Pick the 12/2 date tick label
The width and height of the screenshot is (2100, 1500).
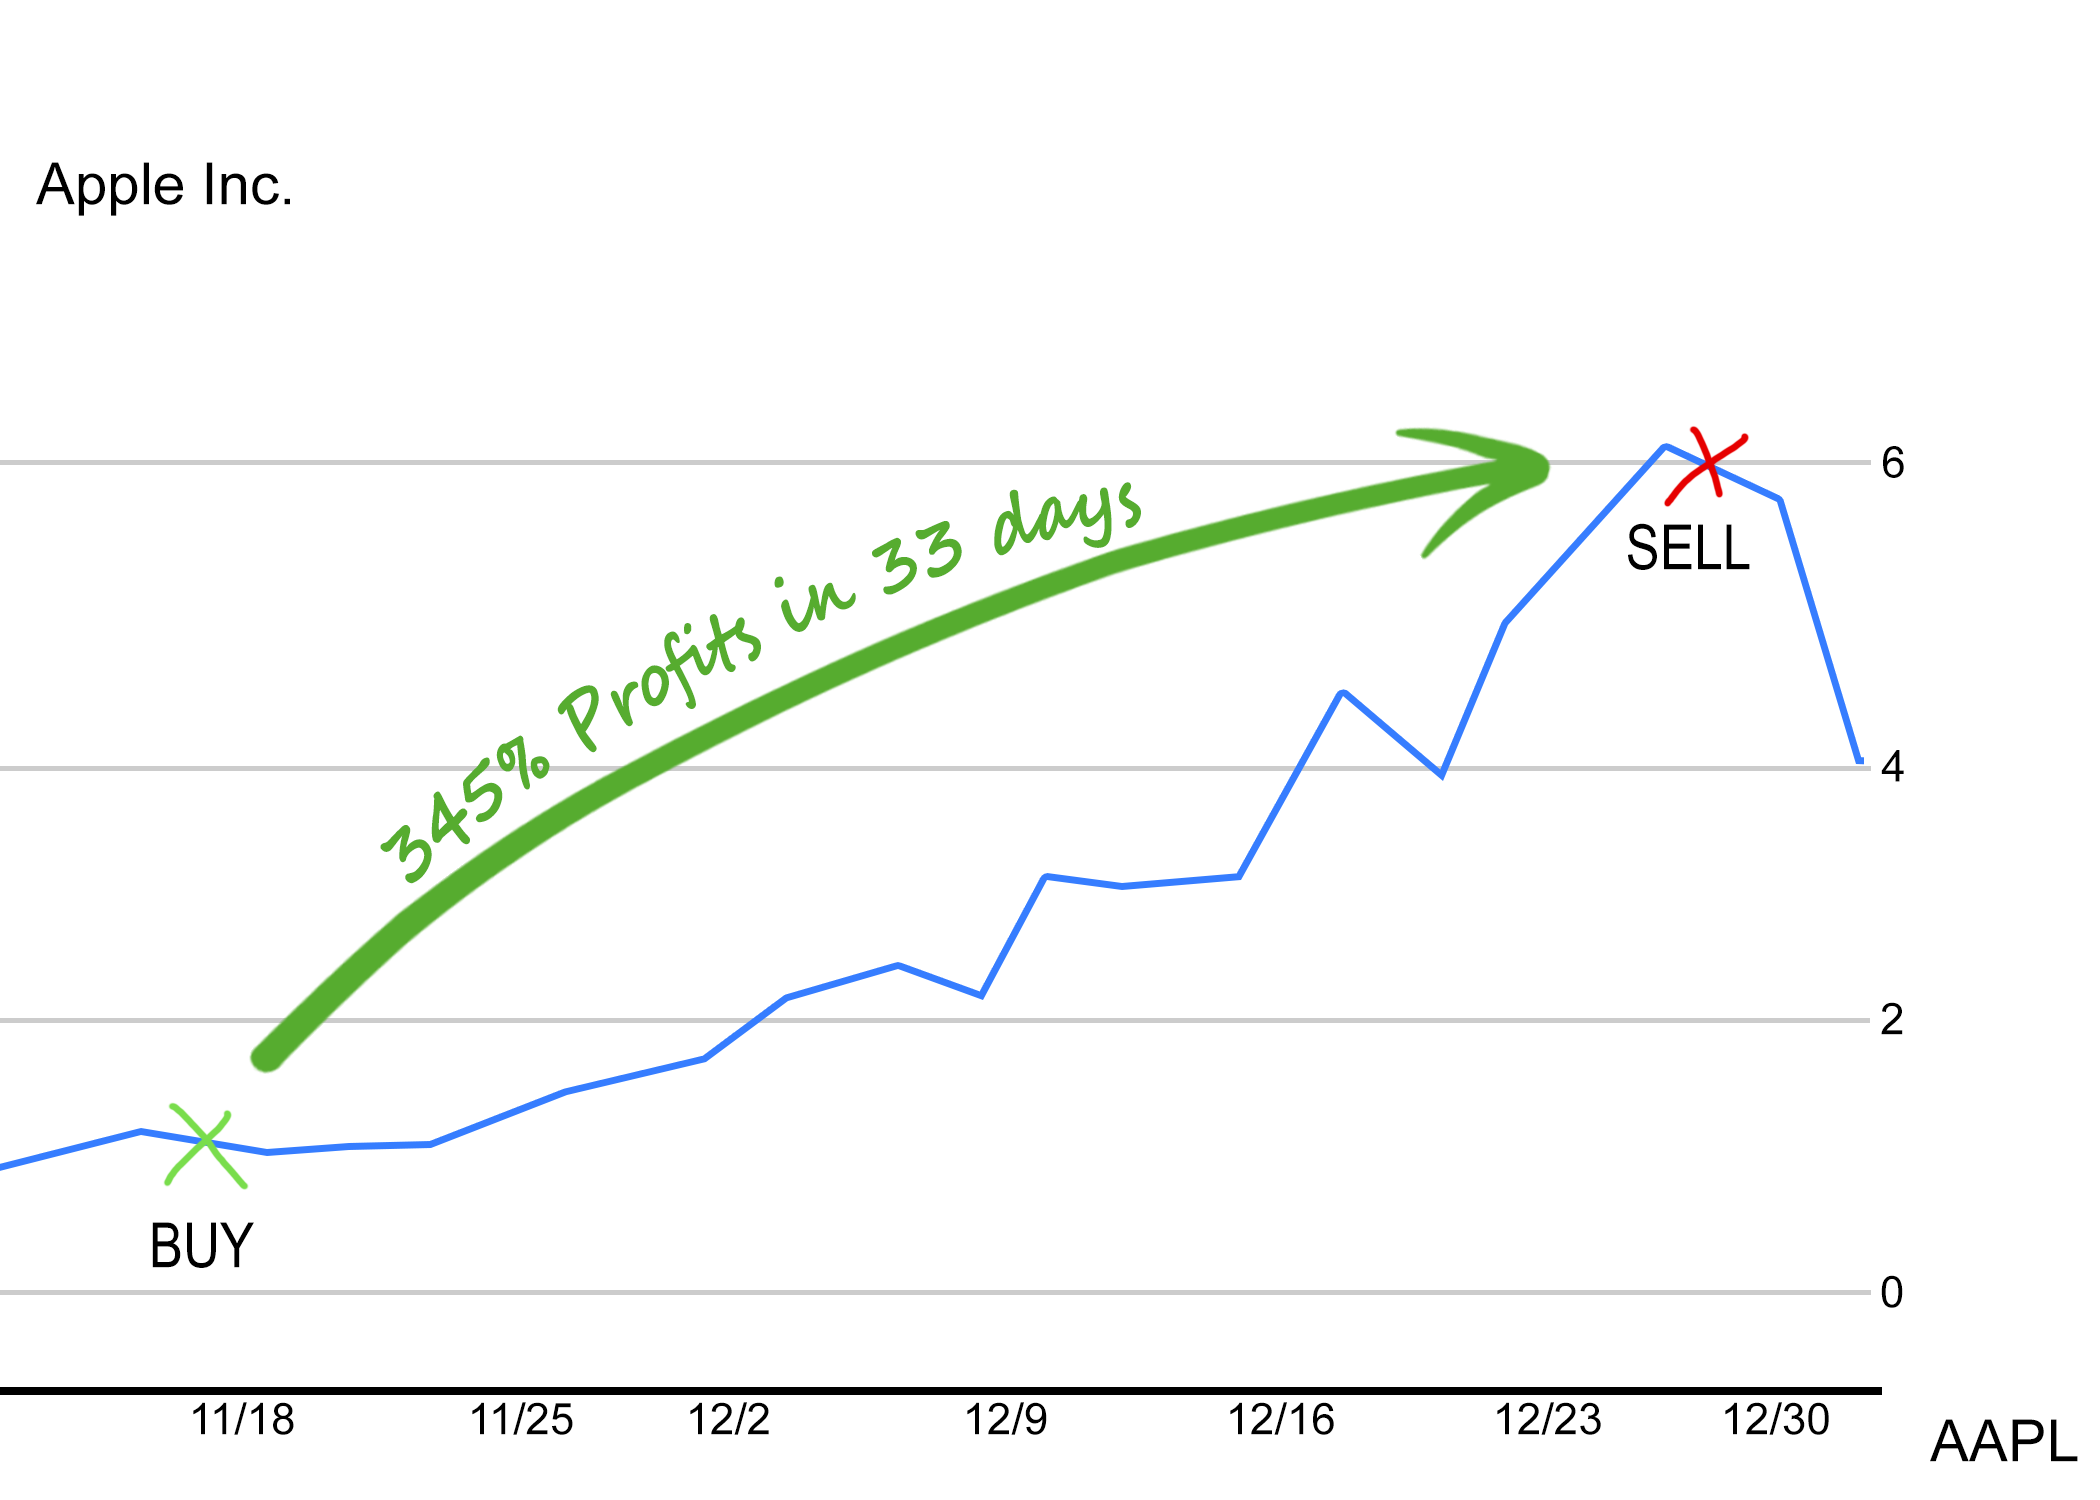729,1420
